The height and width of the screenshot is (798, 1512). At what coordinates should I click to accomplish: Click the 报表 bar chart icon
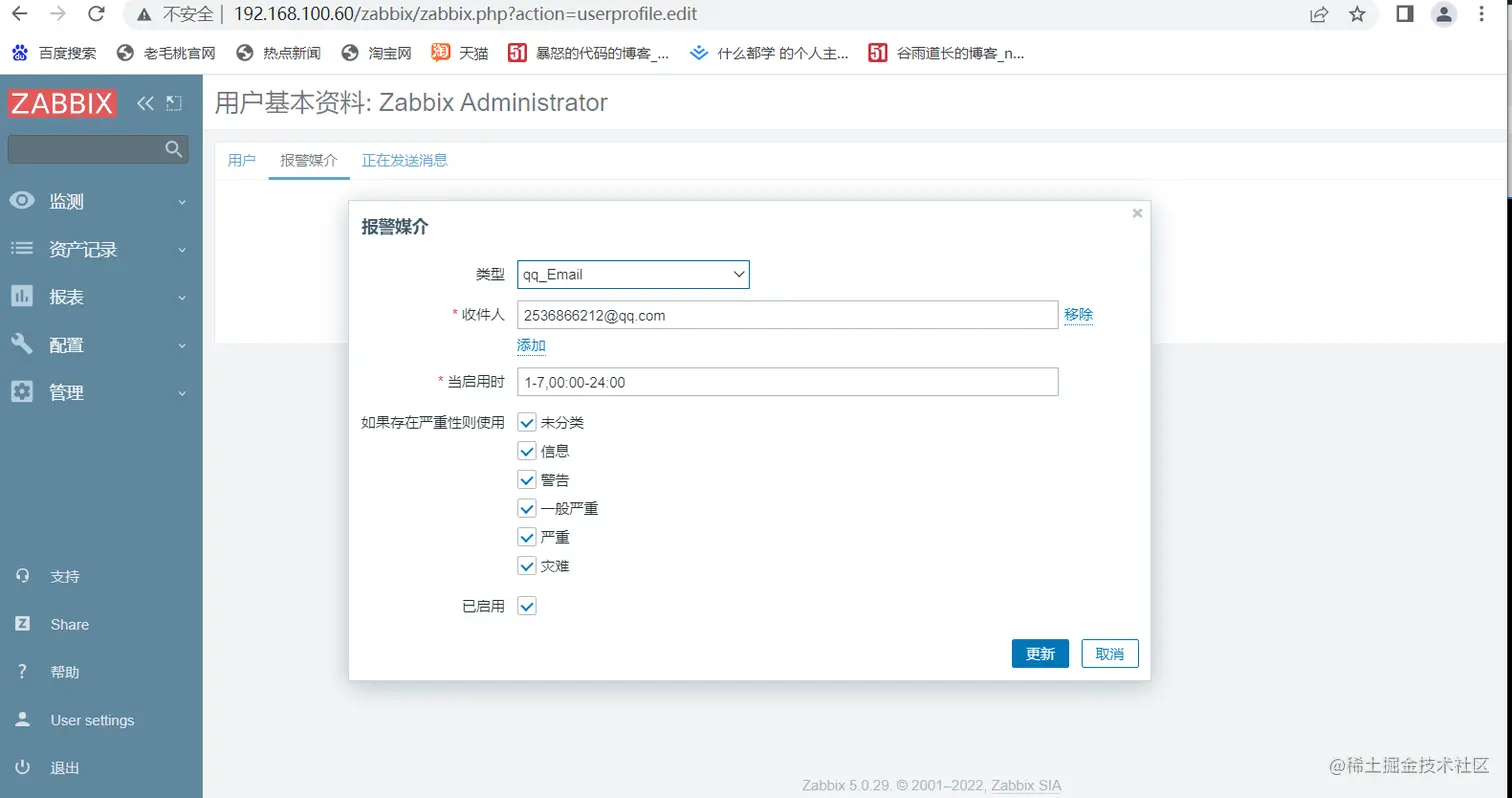tap(22, 297)
